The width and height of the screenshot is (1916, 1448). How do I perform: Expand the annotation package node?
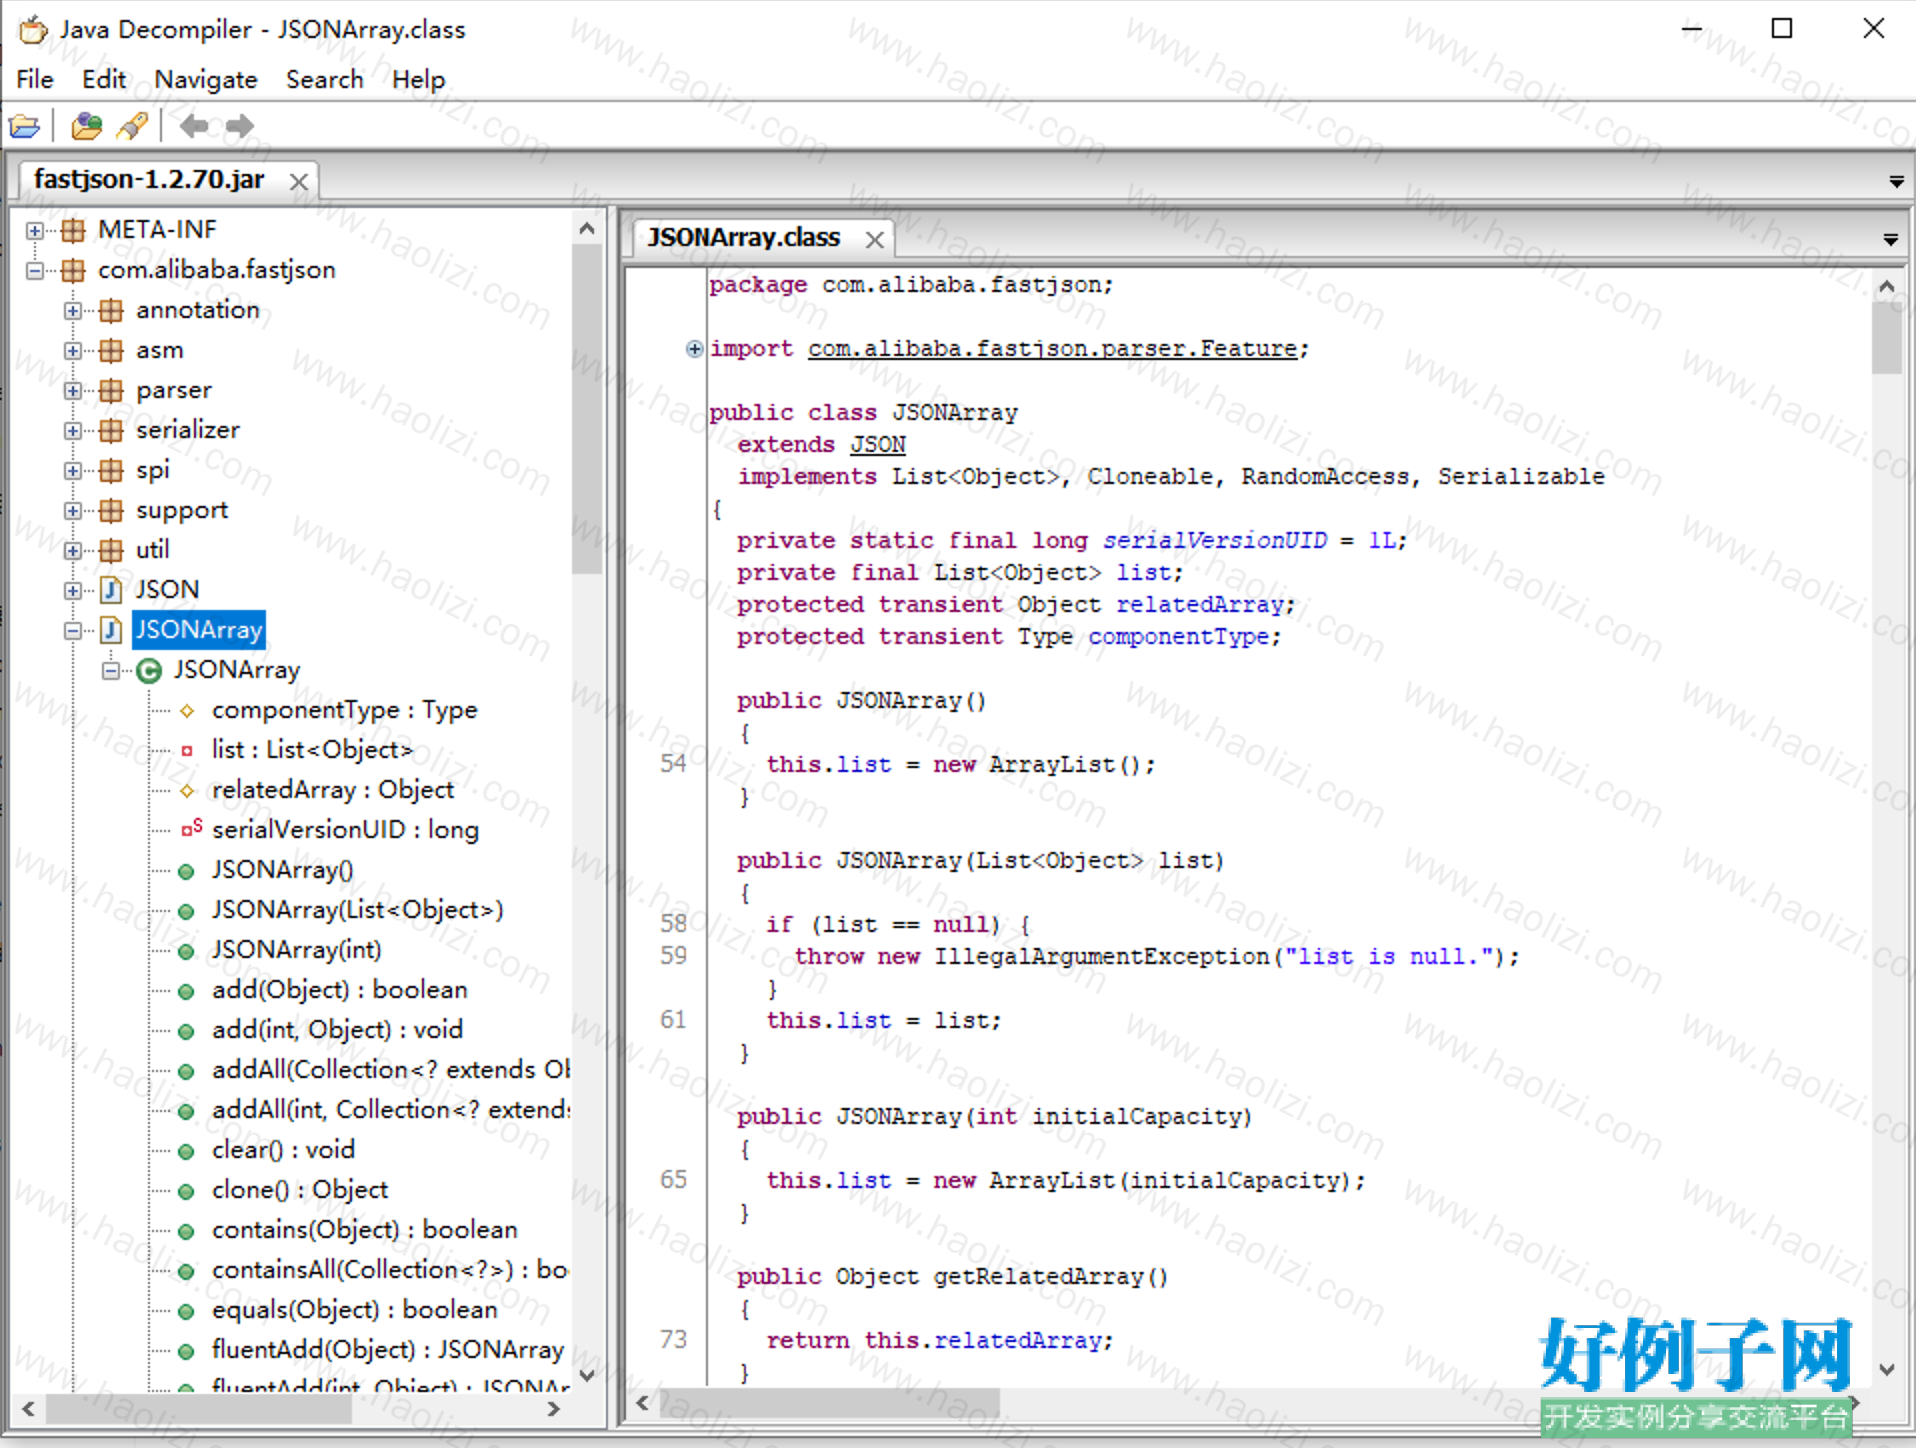click(x=73, y=310)
